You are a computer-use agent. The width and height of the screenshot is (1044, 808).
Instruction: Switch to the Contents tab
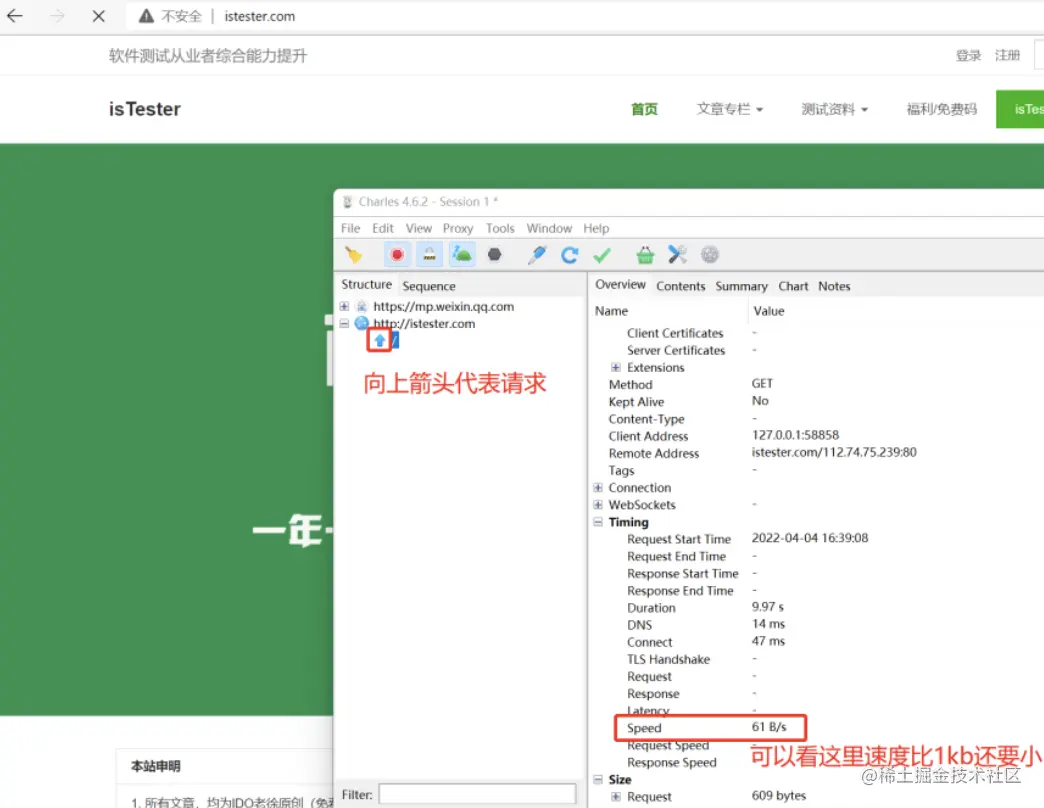680,286
